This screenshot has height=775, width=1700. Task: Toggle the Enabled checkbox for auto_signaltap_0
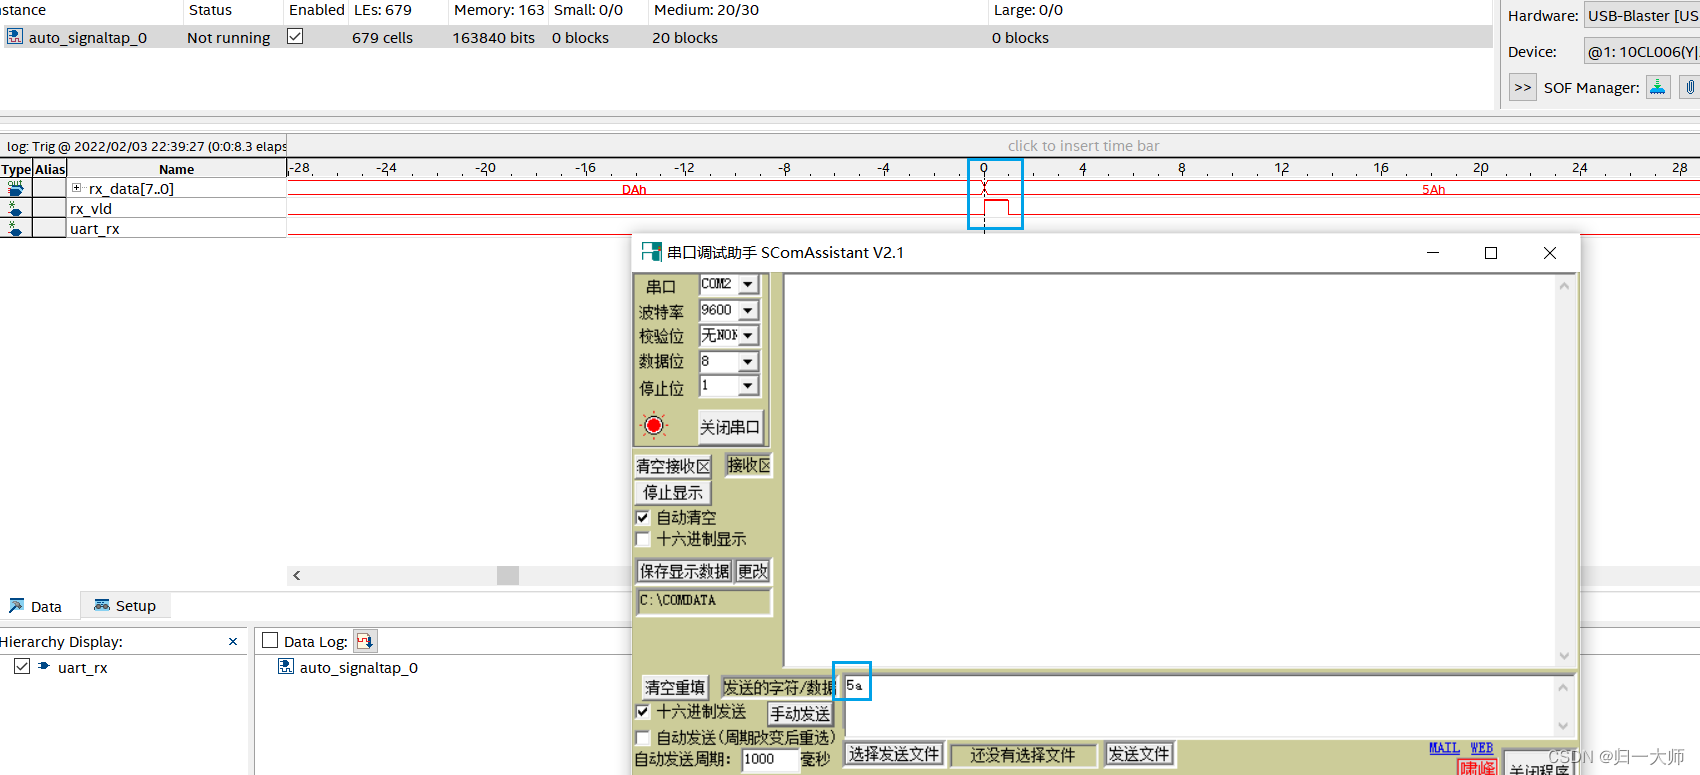point(295,36)
